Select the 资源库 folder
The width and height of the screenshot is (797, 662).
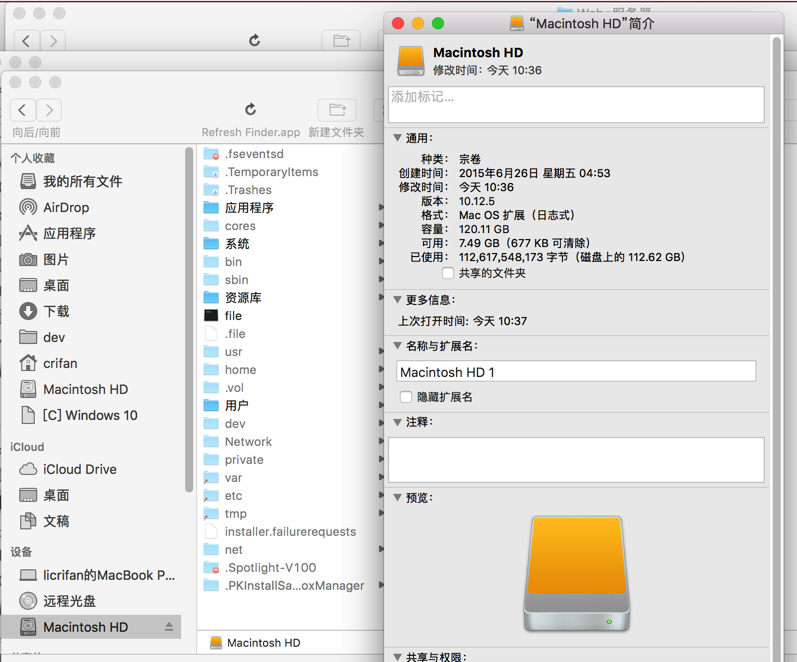(x=232, y=297)
